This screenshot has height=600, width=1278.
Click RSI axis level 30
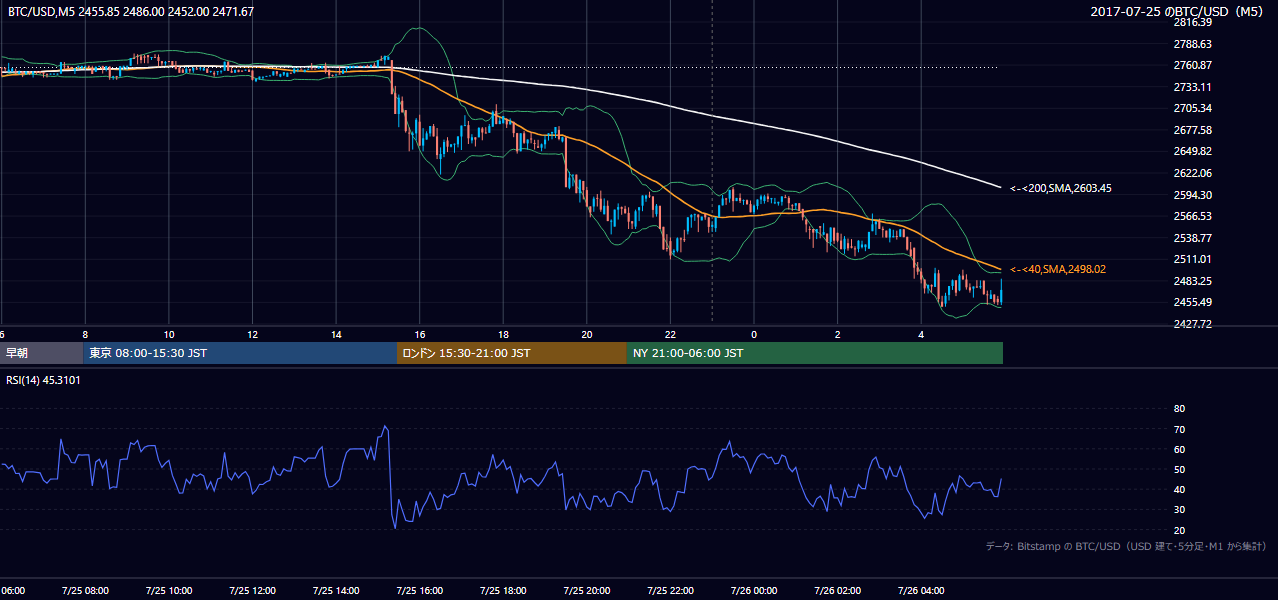pos(1179,510)
